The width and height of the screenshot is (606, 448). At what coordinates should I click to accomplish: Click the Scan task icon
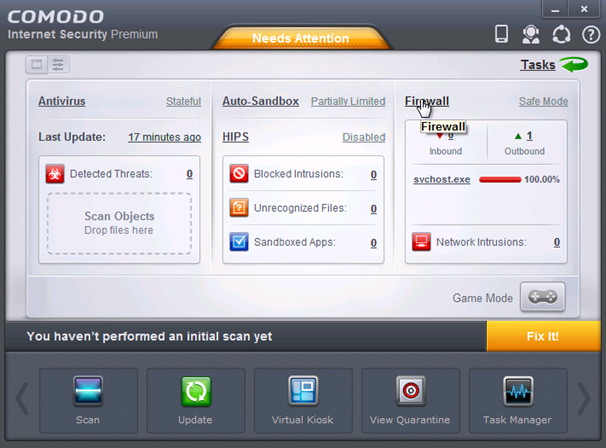(88, 390)
